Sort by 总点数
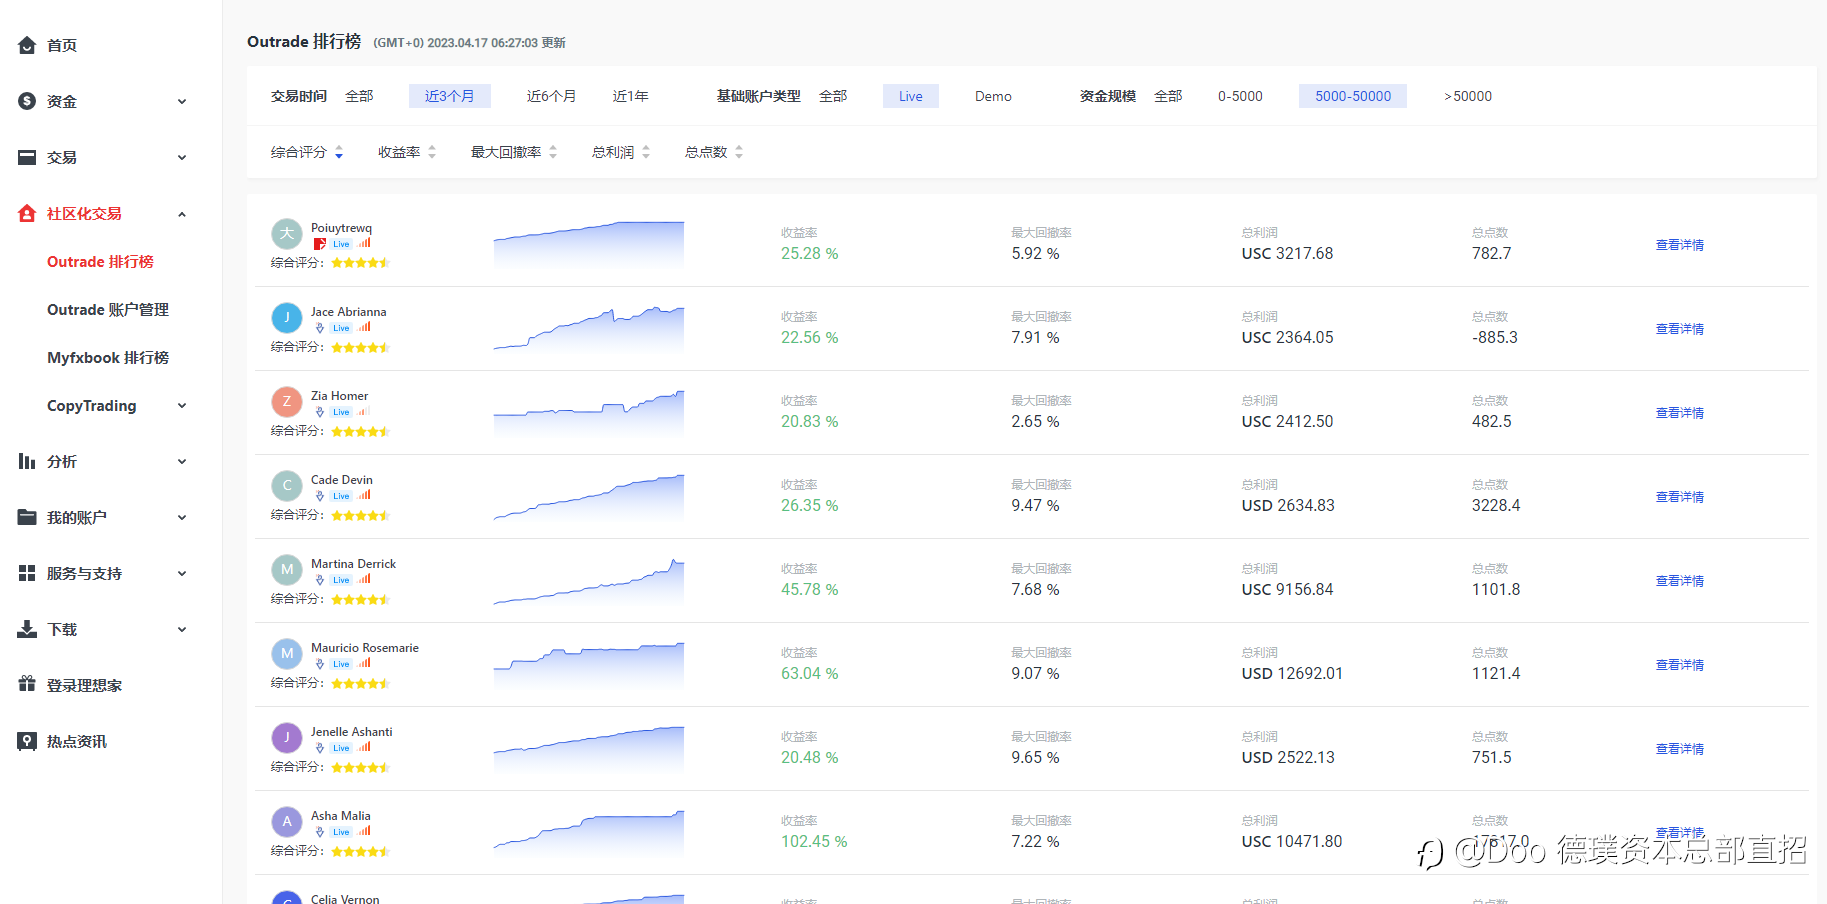 pos(714,152)
